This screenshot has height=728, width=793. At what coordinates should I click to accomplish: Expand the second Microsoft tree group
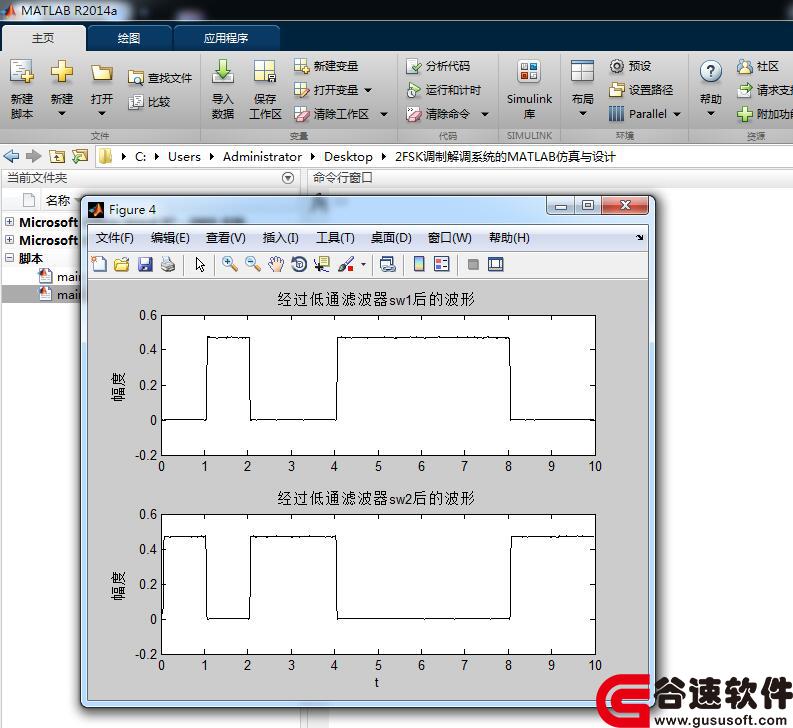(10, 240)
